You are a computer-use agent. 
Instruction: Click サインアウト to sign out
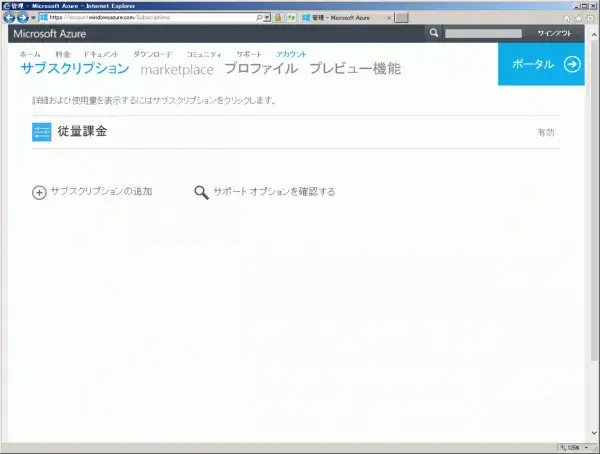pos(554,33)
